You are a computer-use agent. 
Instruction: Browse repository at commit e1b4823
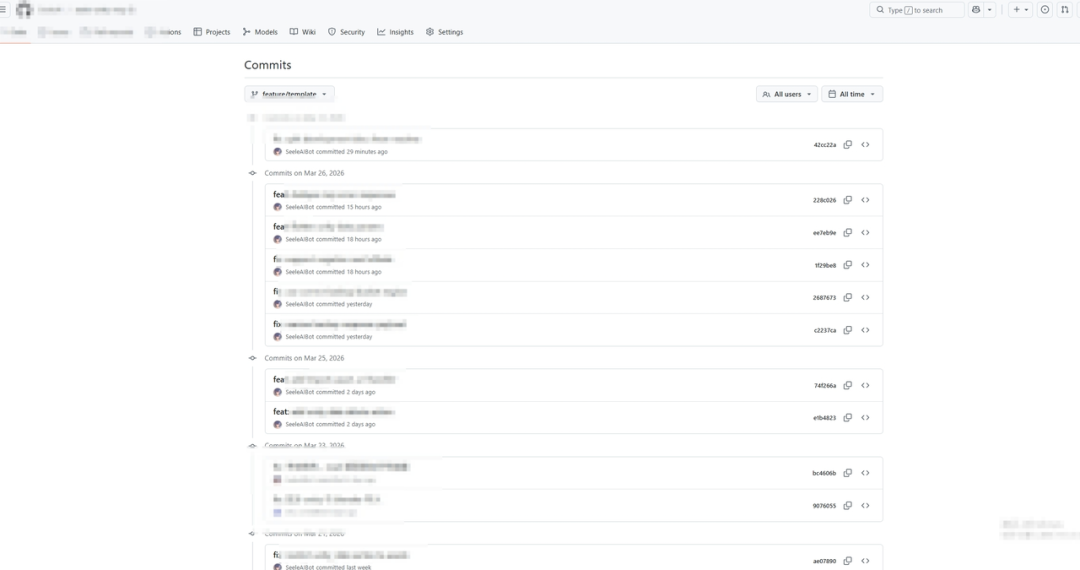(865, 418)
